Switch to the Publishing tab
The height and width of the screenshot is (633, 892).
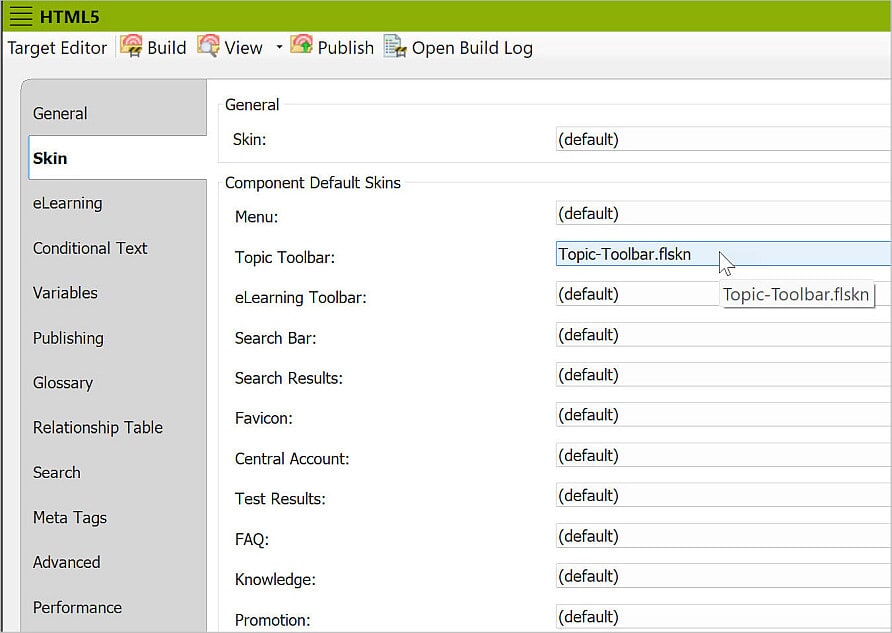(x=68, y=338)
